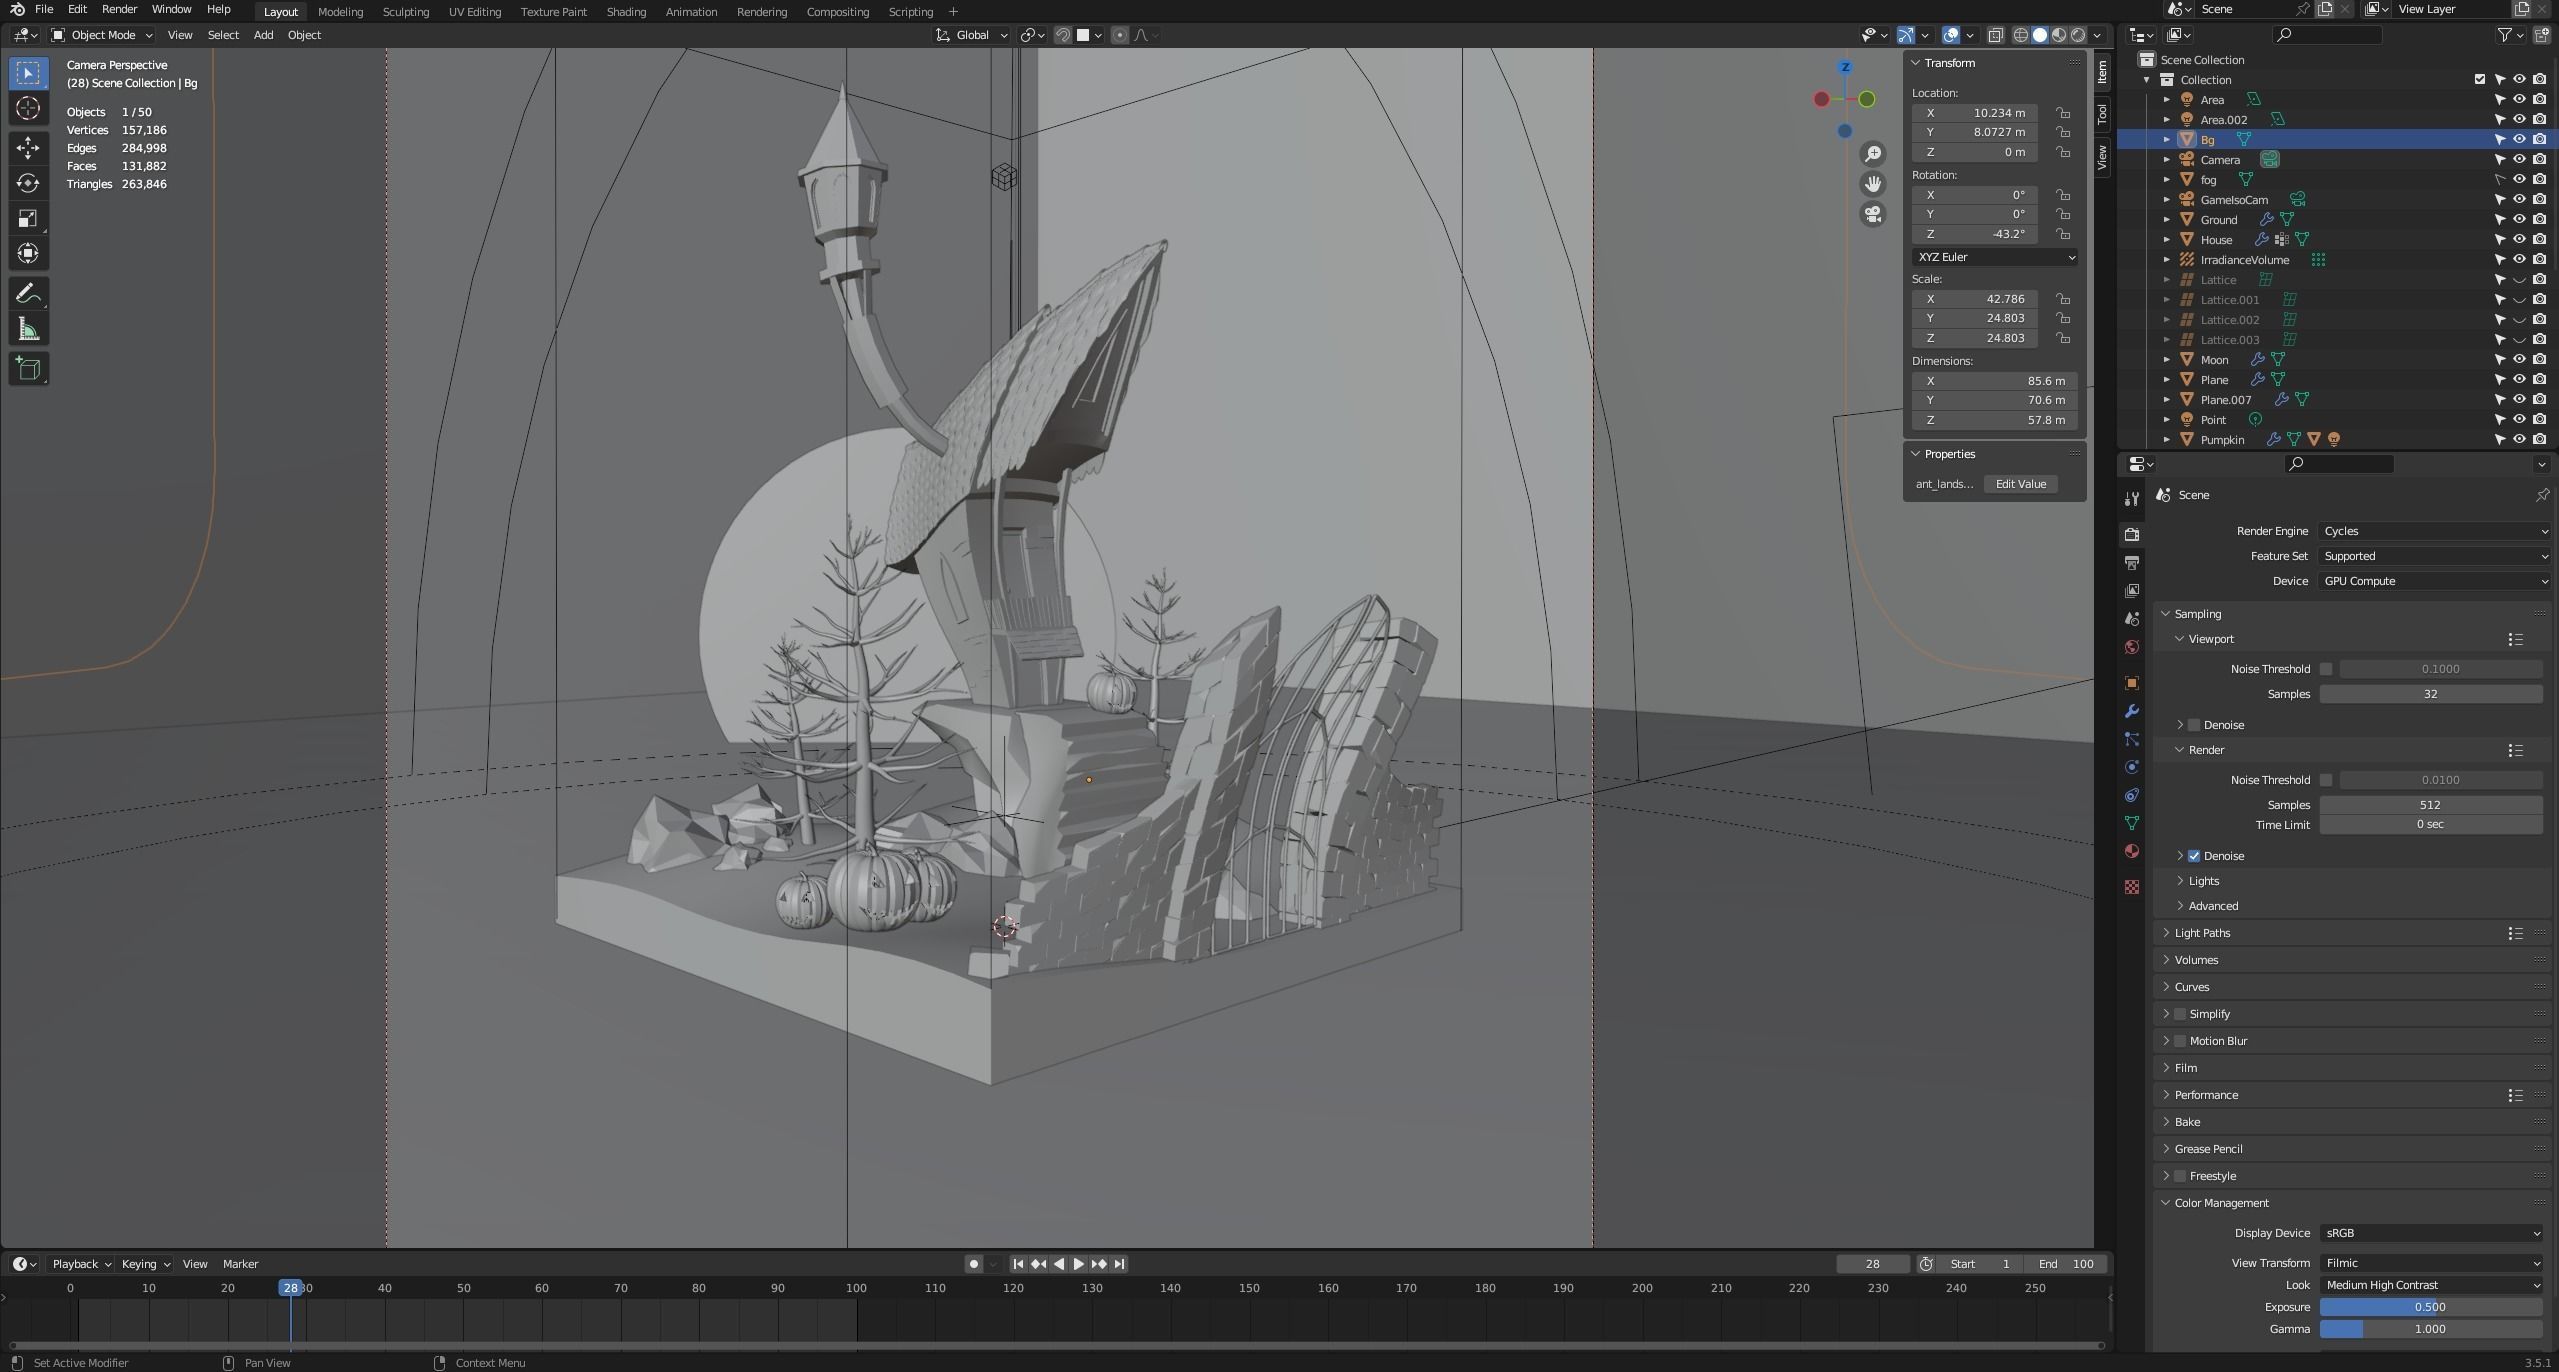Viewport: 2559px width, 1372px height.
Task: Switch to the Shading workspace tab
Action: pyautogui.click(x=626, y=12)
